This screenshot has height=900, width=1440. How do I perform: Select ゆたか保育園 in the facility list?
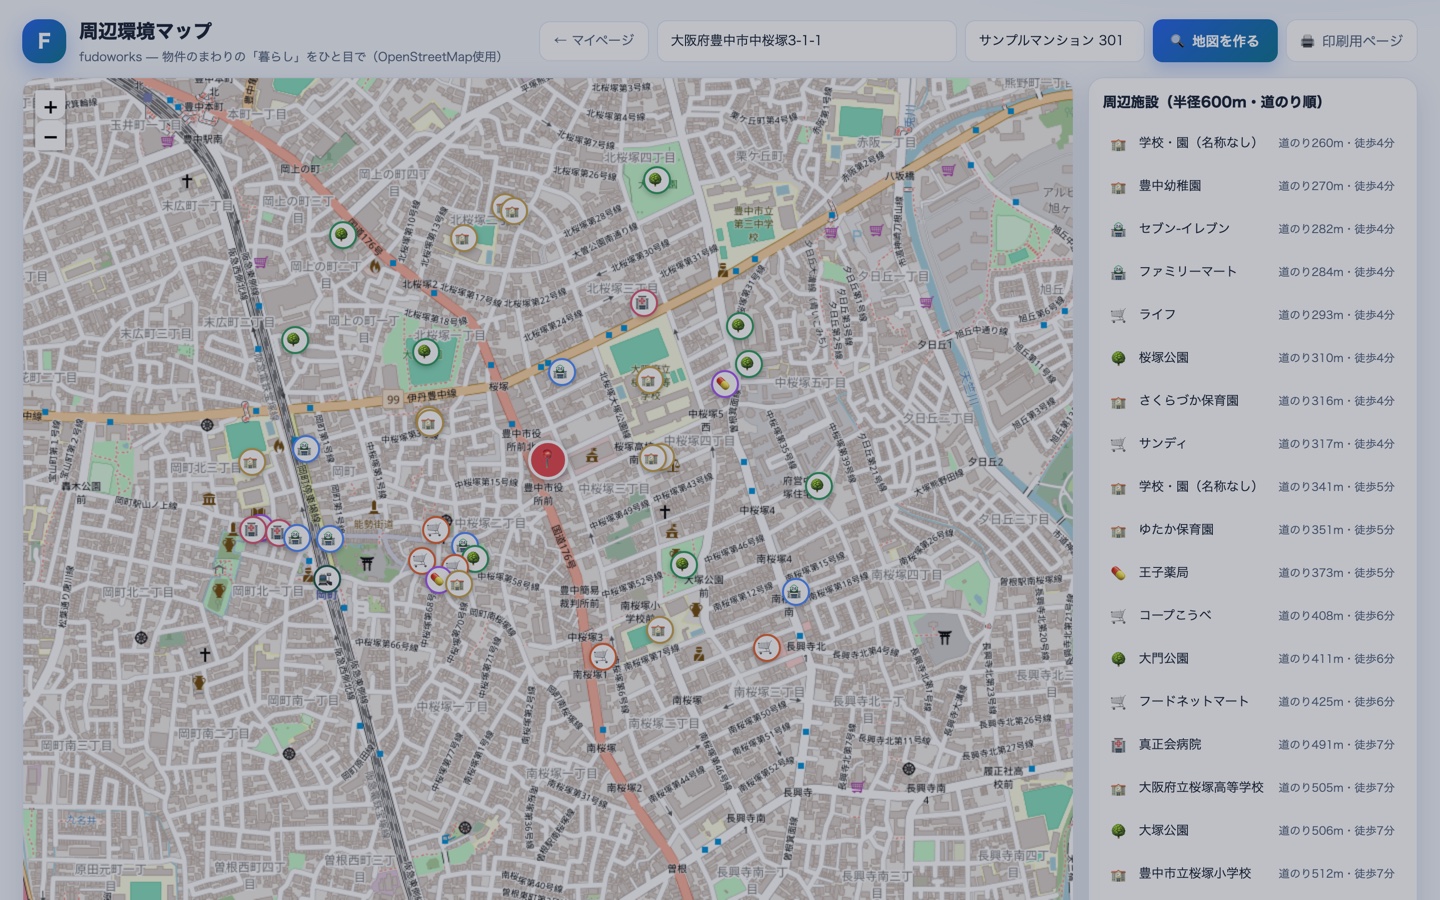(x=1252, y=530)
